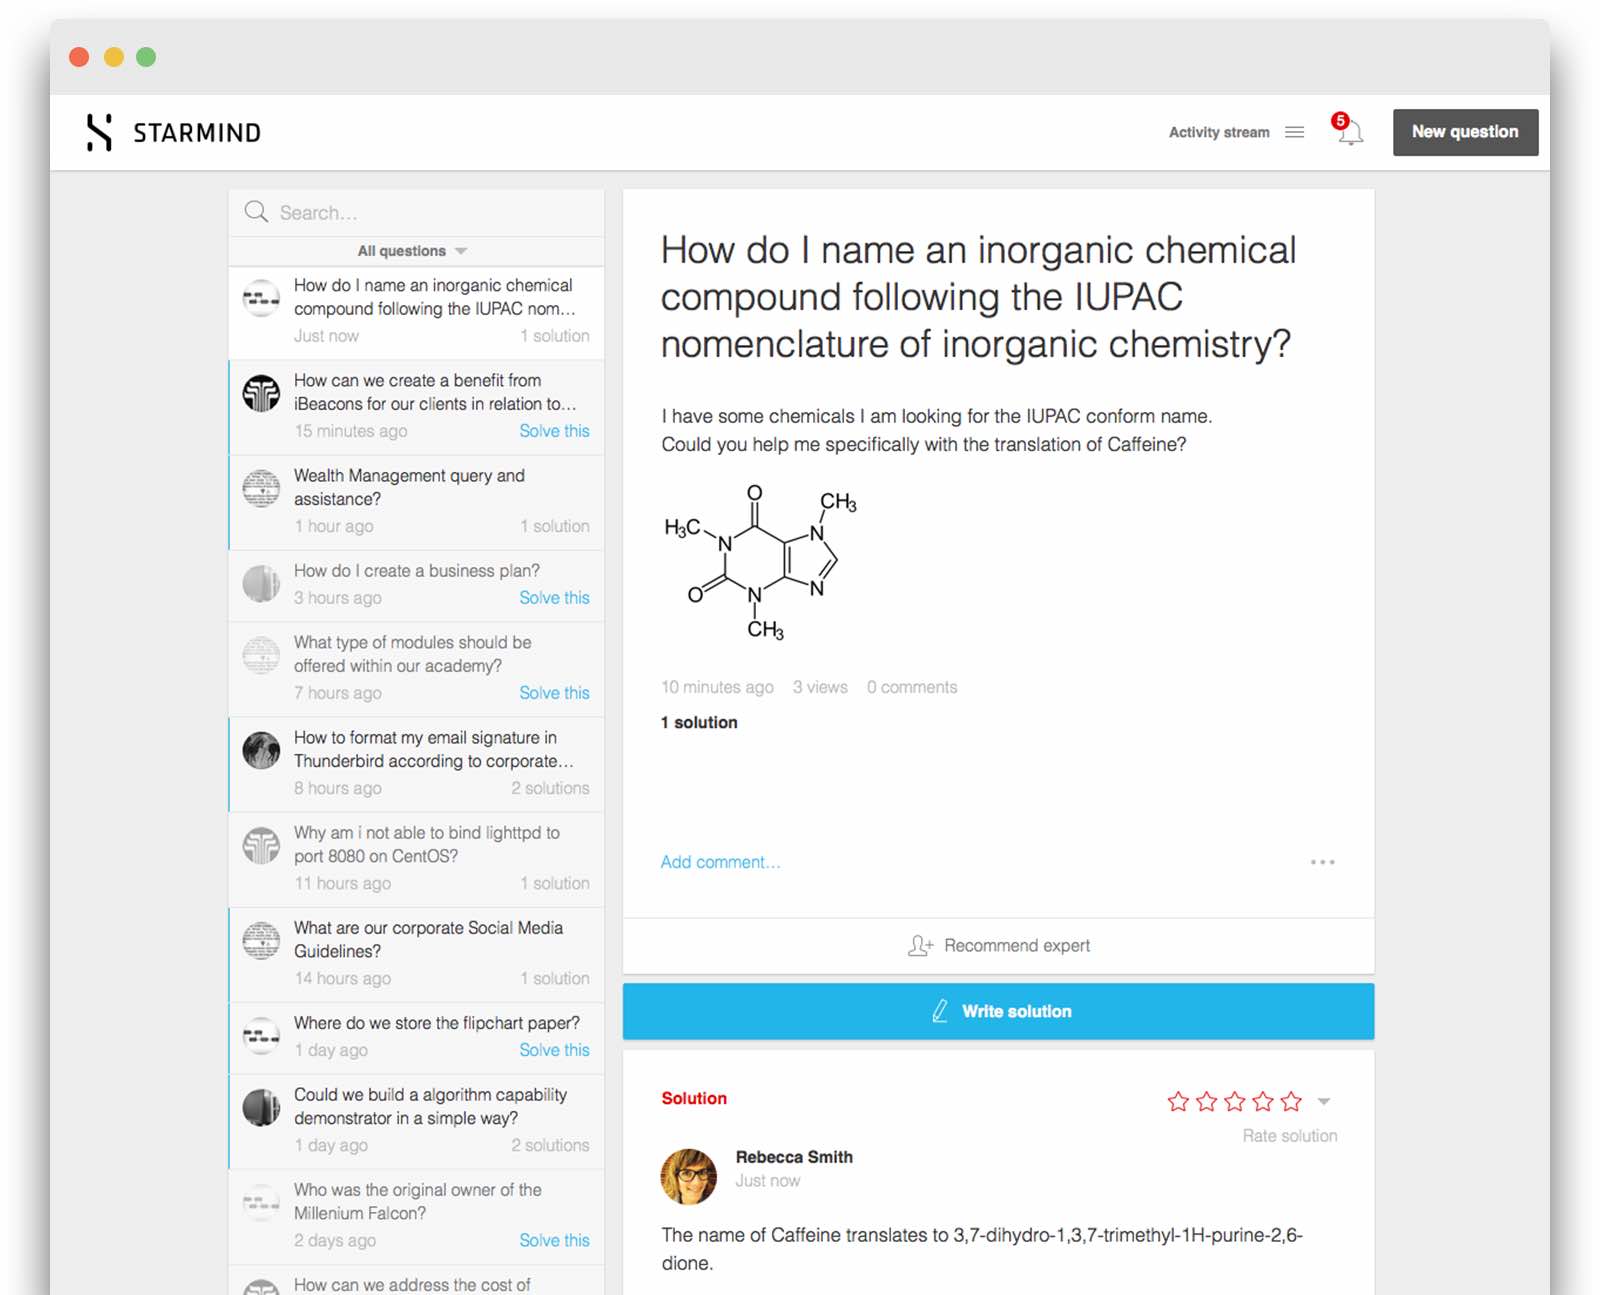Open question 'Where do we store the flipchart paper?'
This screenshot has width=1600, height=1295.
tap(416, 1038)
